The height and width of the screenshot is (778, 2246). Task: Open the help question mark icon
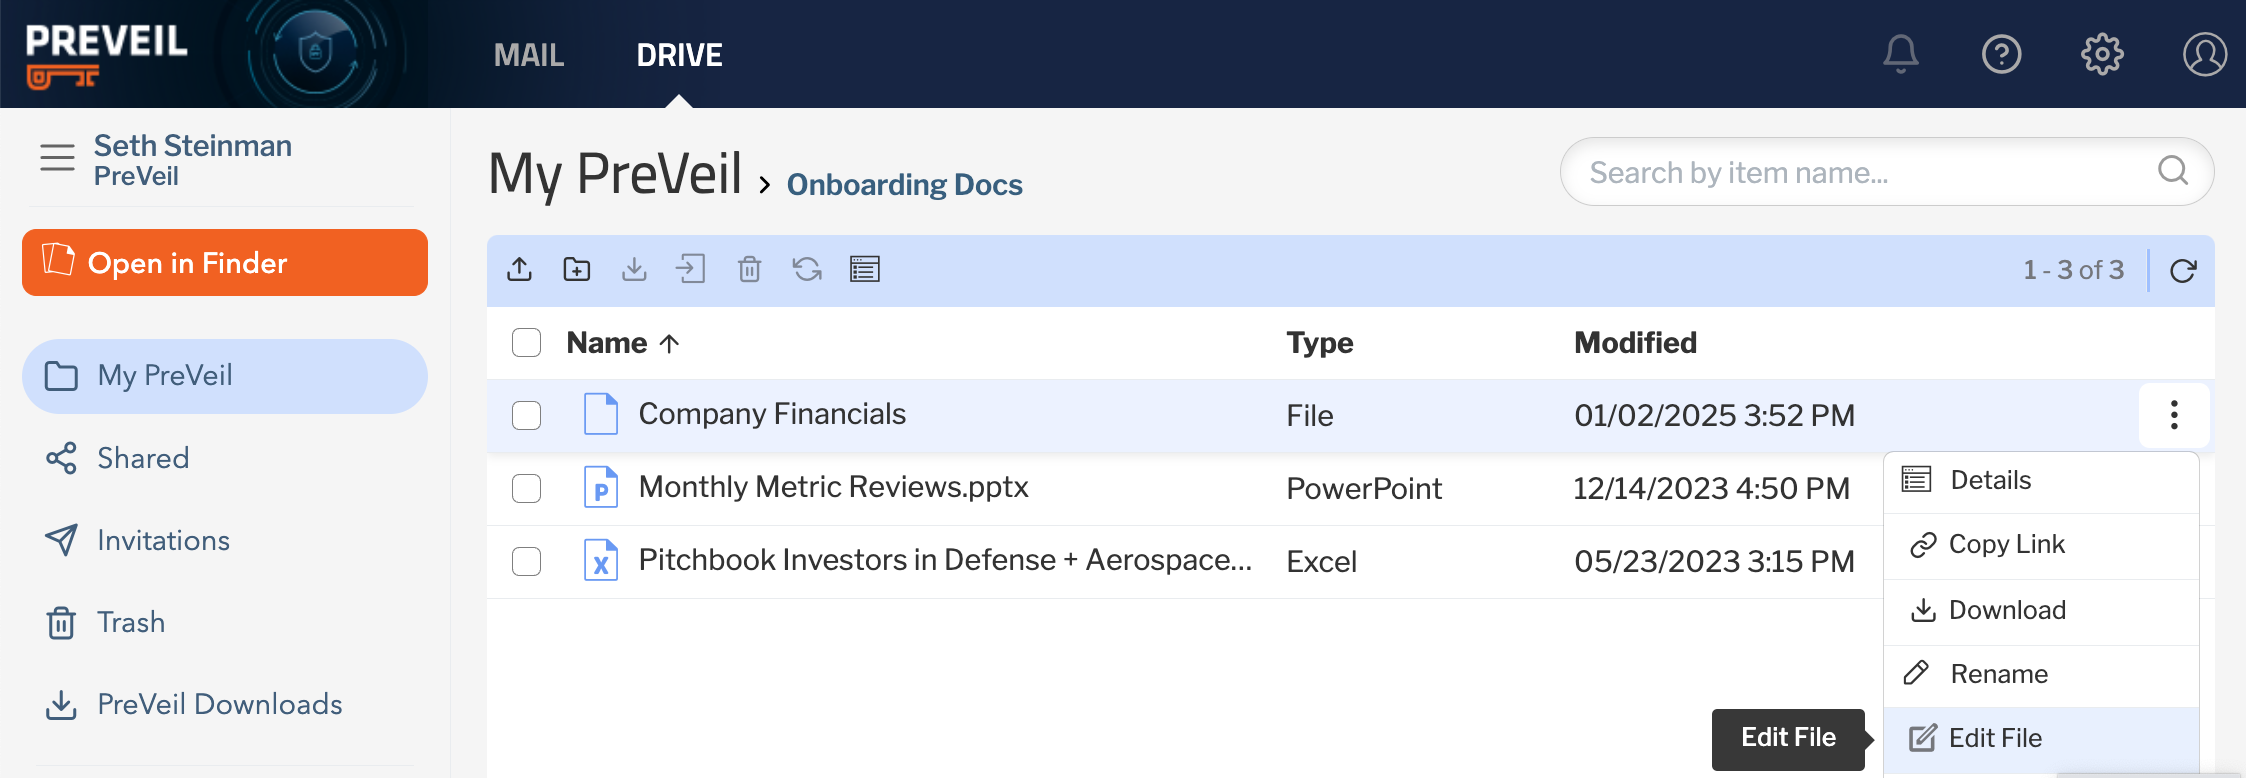[x=2001, y=54]
